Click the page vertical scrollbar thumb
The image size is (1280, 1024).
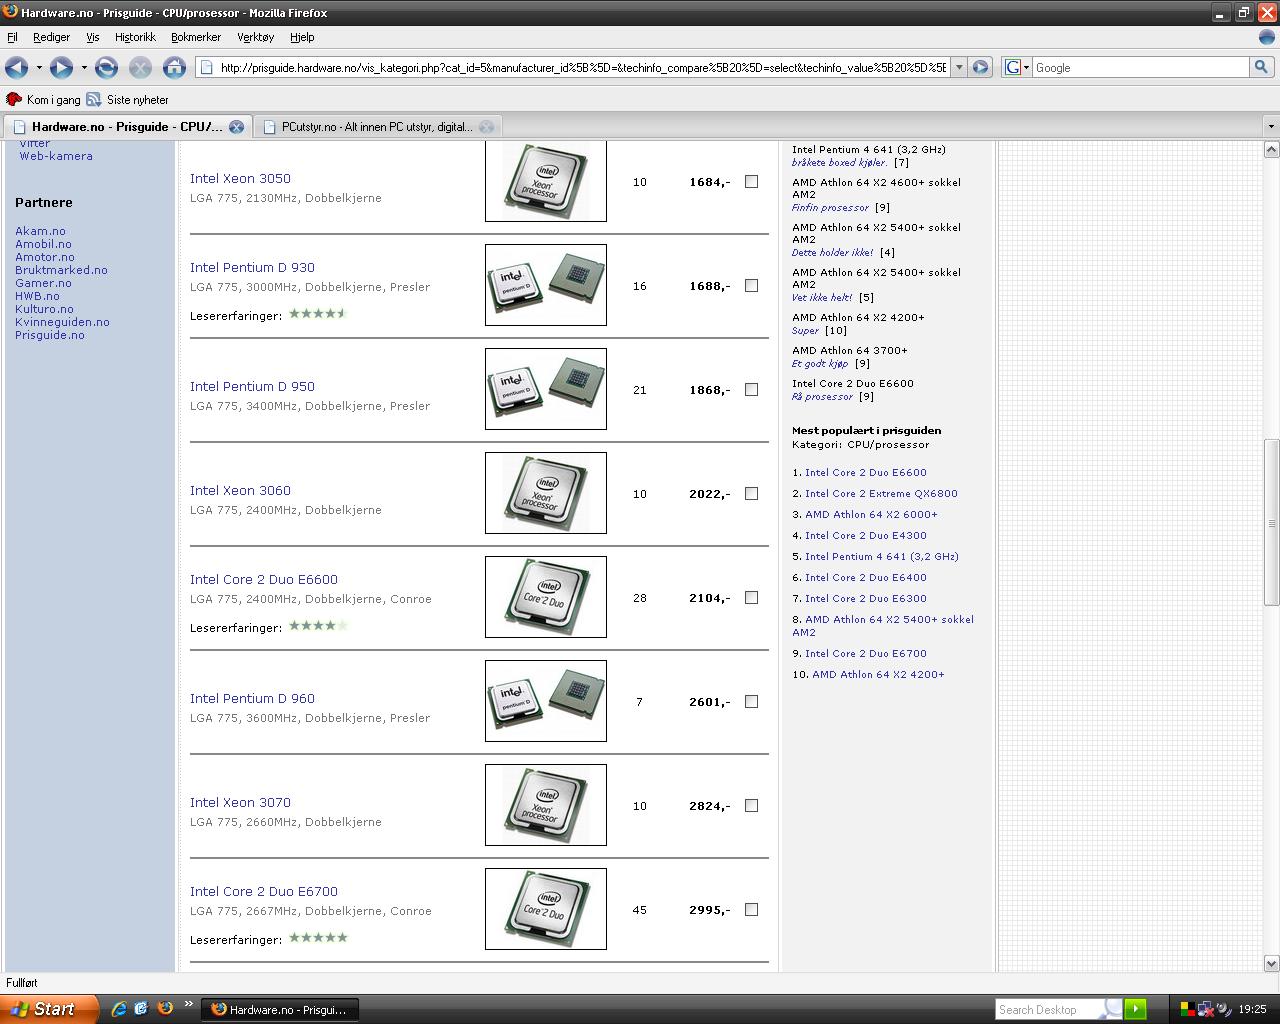coord(1271,522)
